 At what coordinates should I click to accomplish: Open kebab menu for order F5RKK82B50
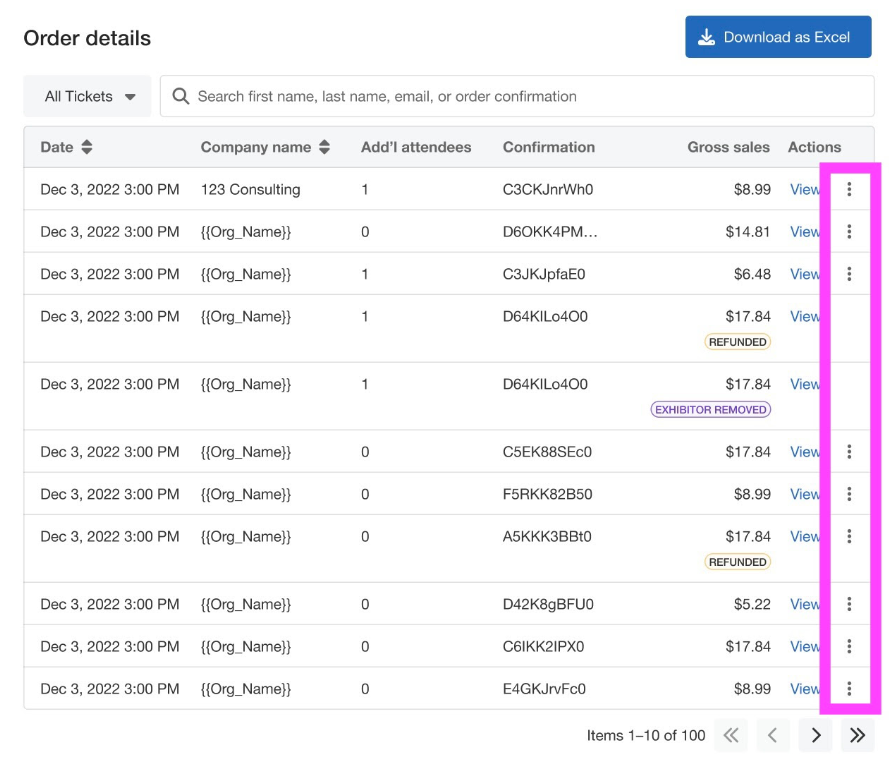[849, 494]
